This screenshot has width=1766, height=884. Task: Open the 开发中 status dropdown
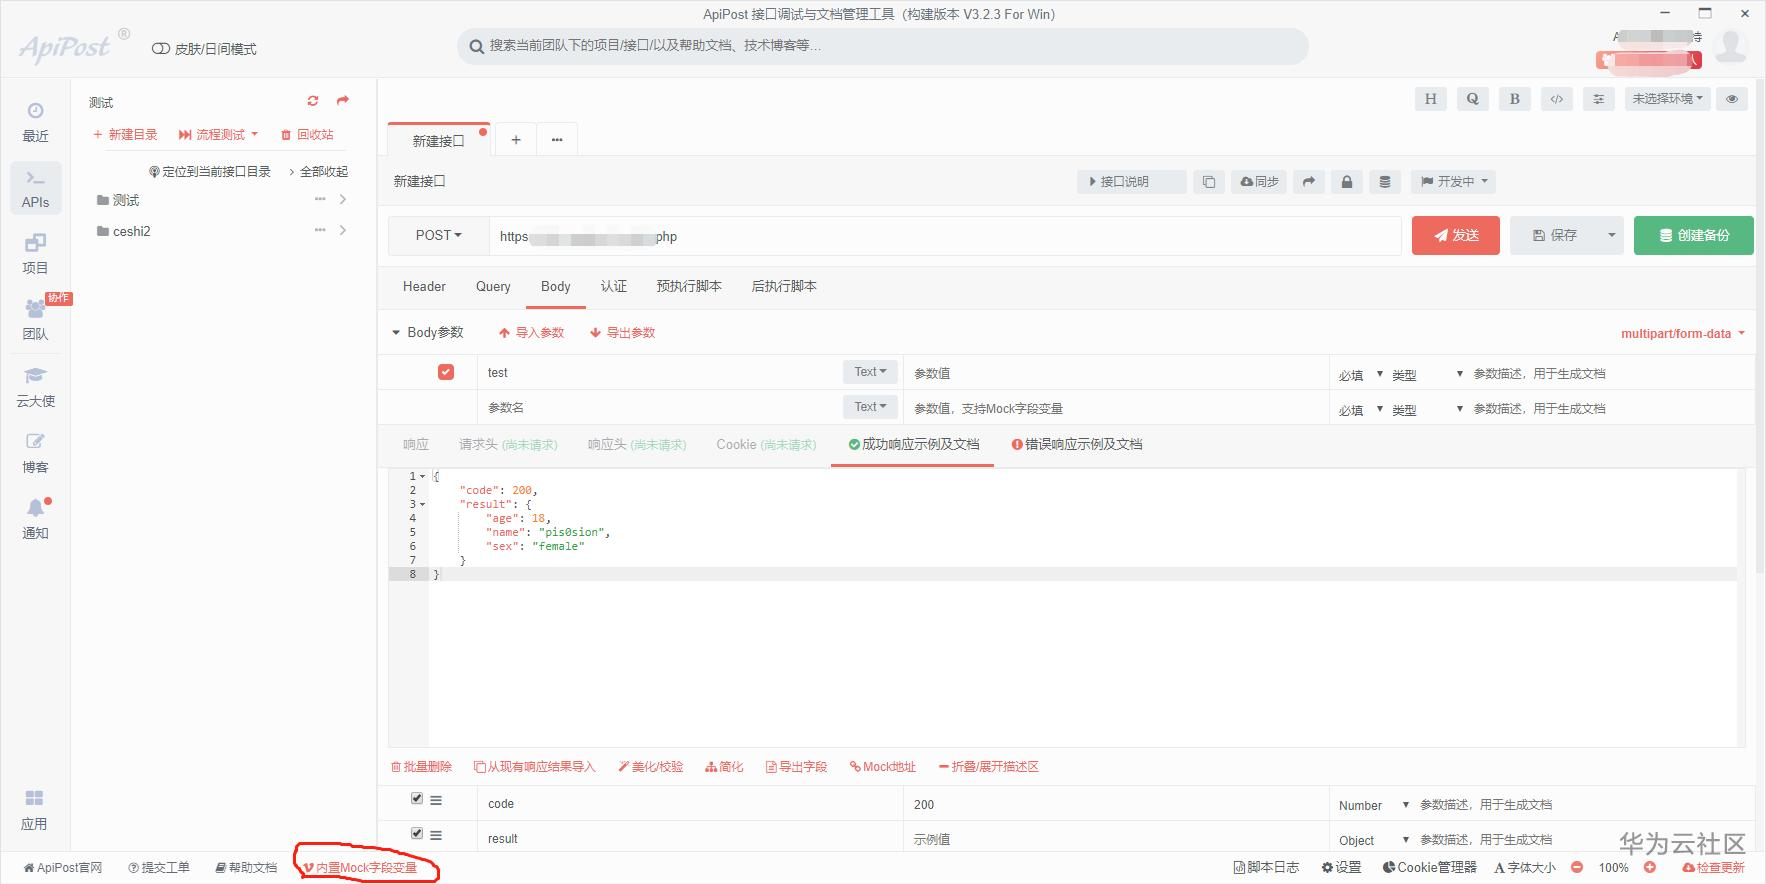coord(1455,182)
